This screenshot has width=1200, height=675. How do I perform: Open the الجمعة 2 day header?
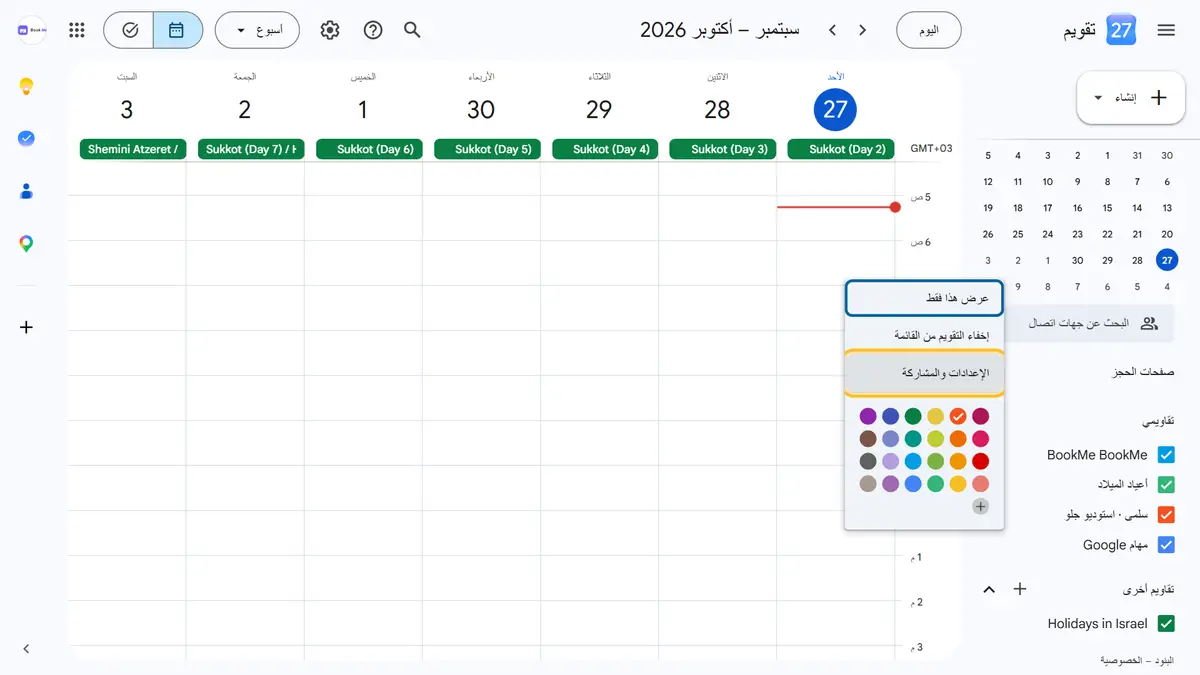click(245, 109)
